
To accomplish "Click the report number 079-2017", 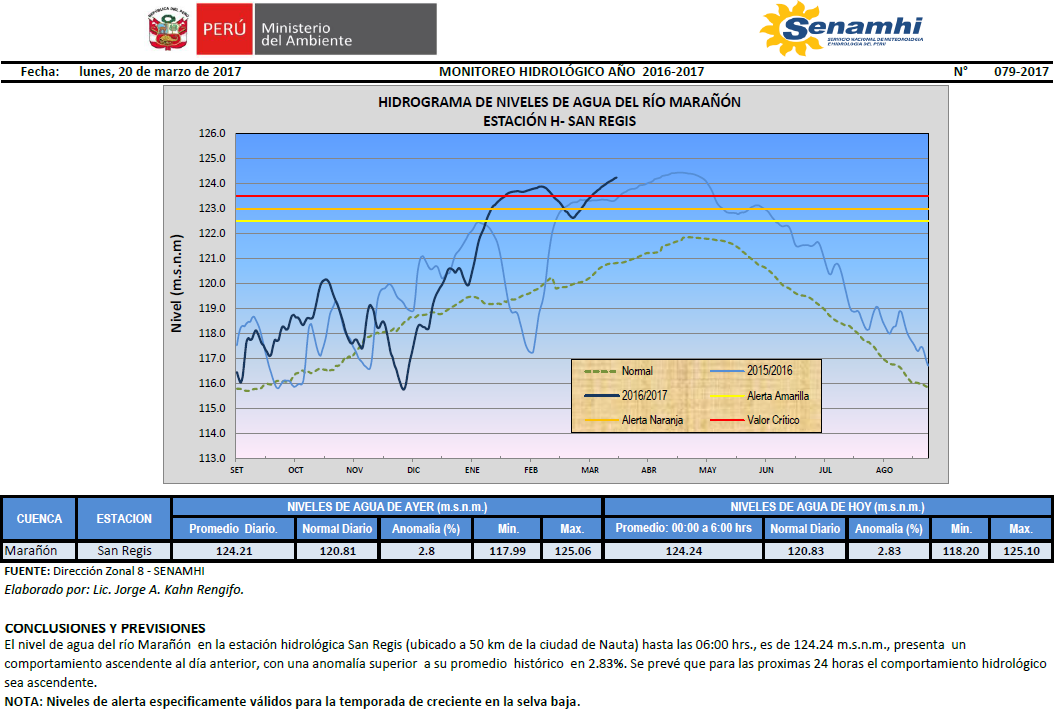I will [1021, 72].
